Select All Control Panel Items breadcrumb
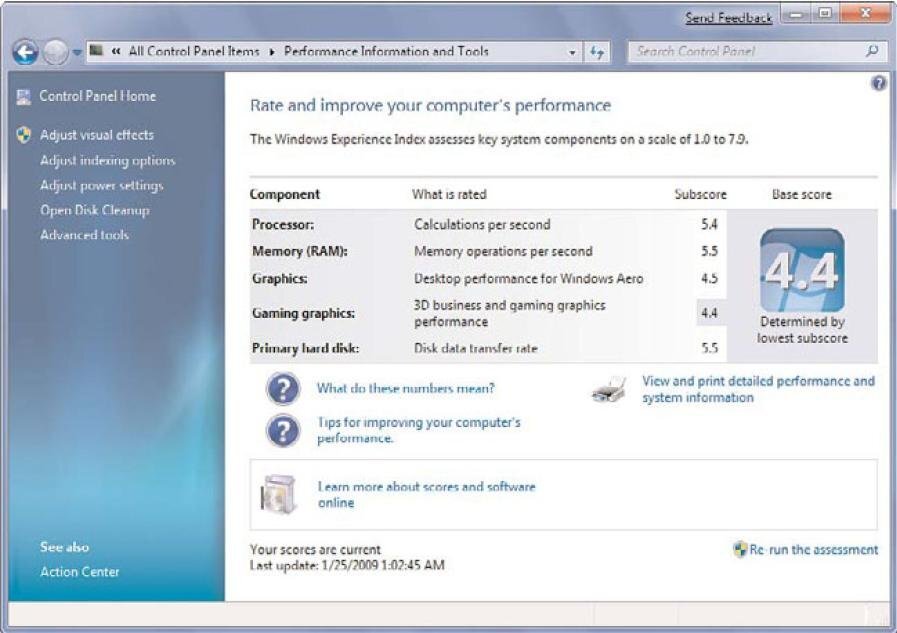 click(x=194, y=51)
